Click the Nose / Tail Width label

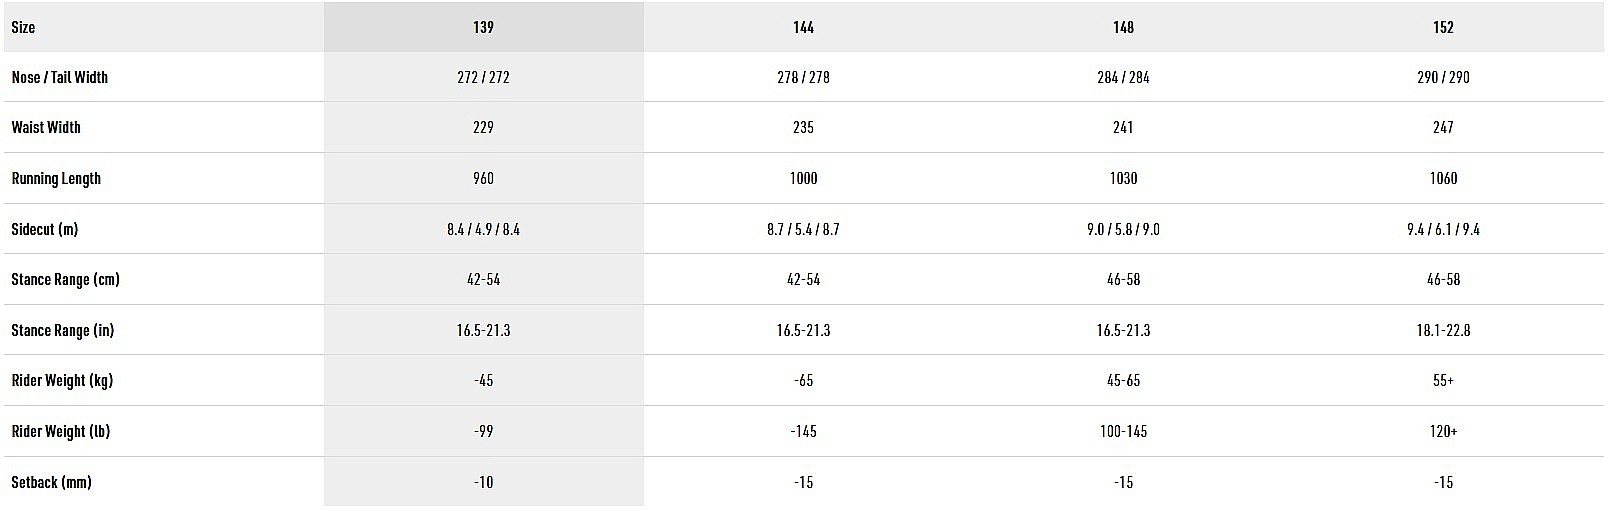pyautogui.click(x=59, y=77)
